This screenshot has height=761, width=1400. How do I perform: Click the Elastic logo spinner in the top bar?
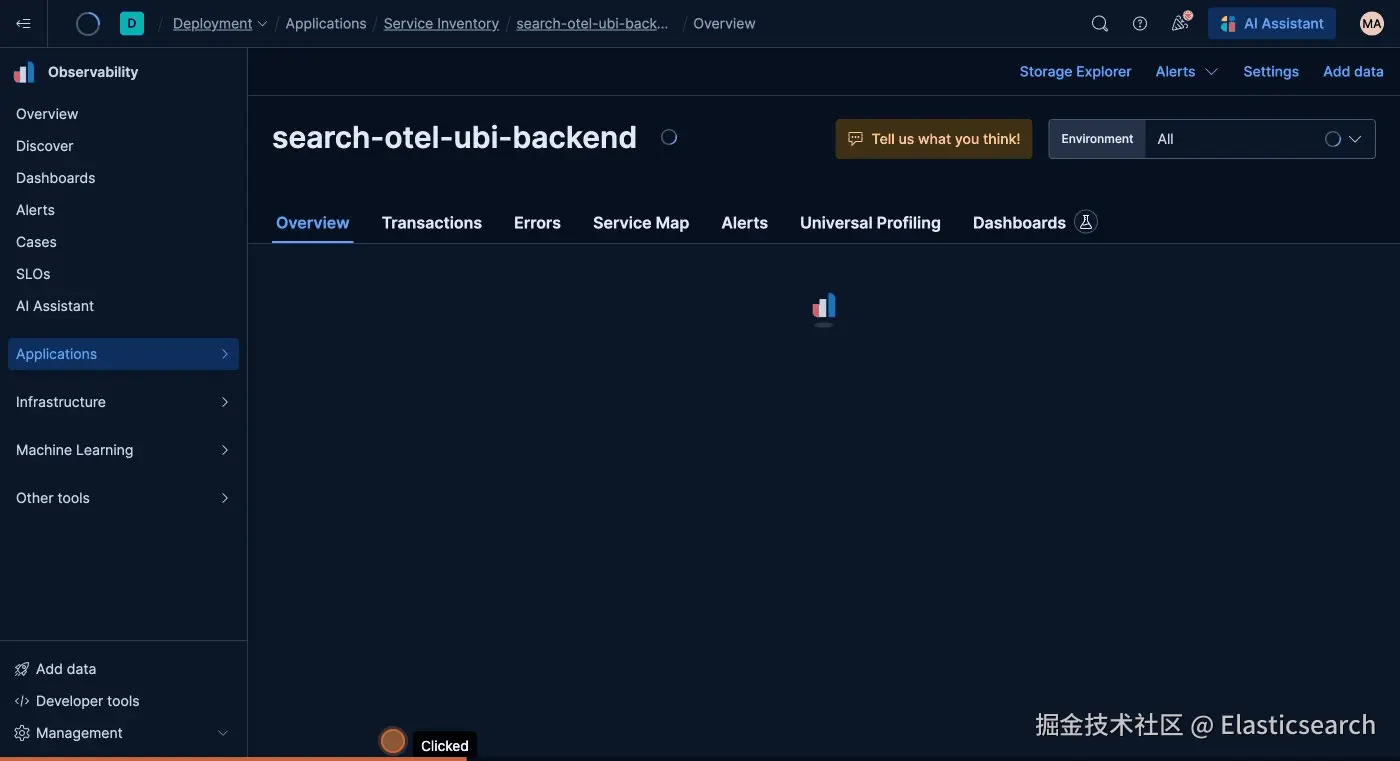click(88, 23)
